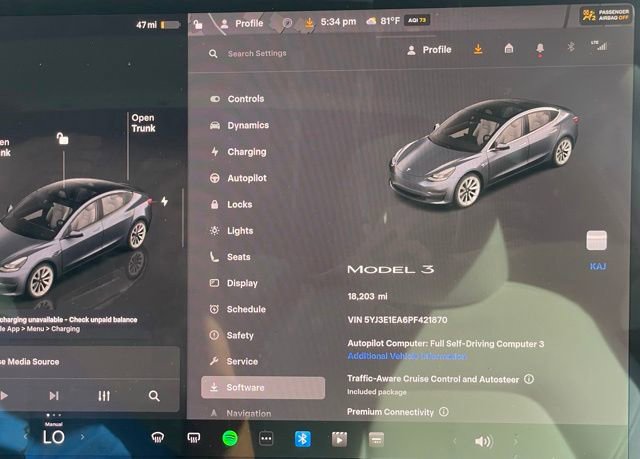Tap battery 47 mi indicator
The width and height of the screenshot is (640, 459).
(x=158, y=25)
